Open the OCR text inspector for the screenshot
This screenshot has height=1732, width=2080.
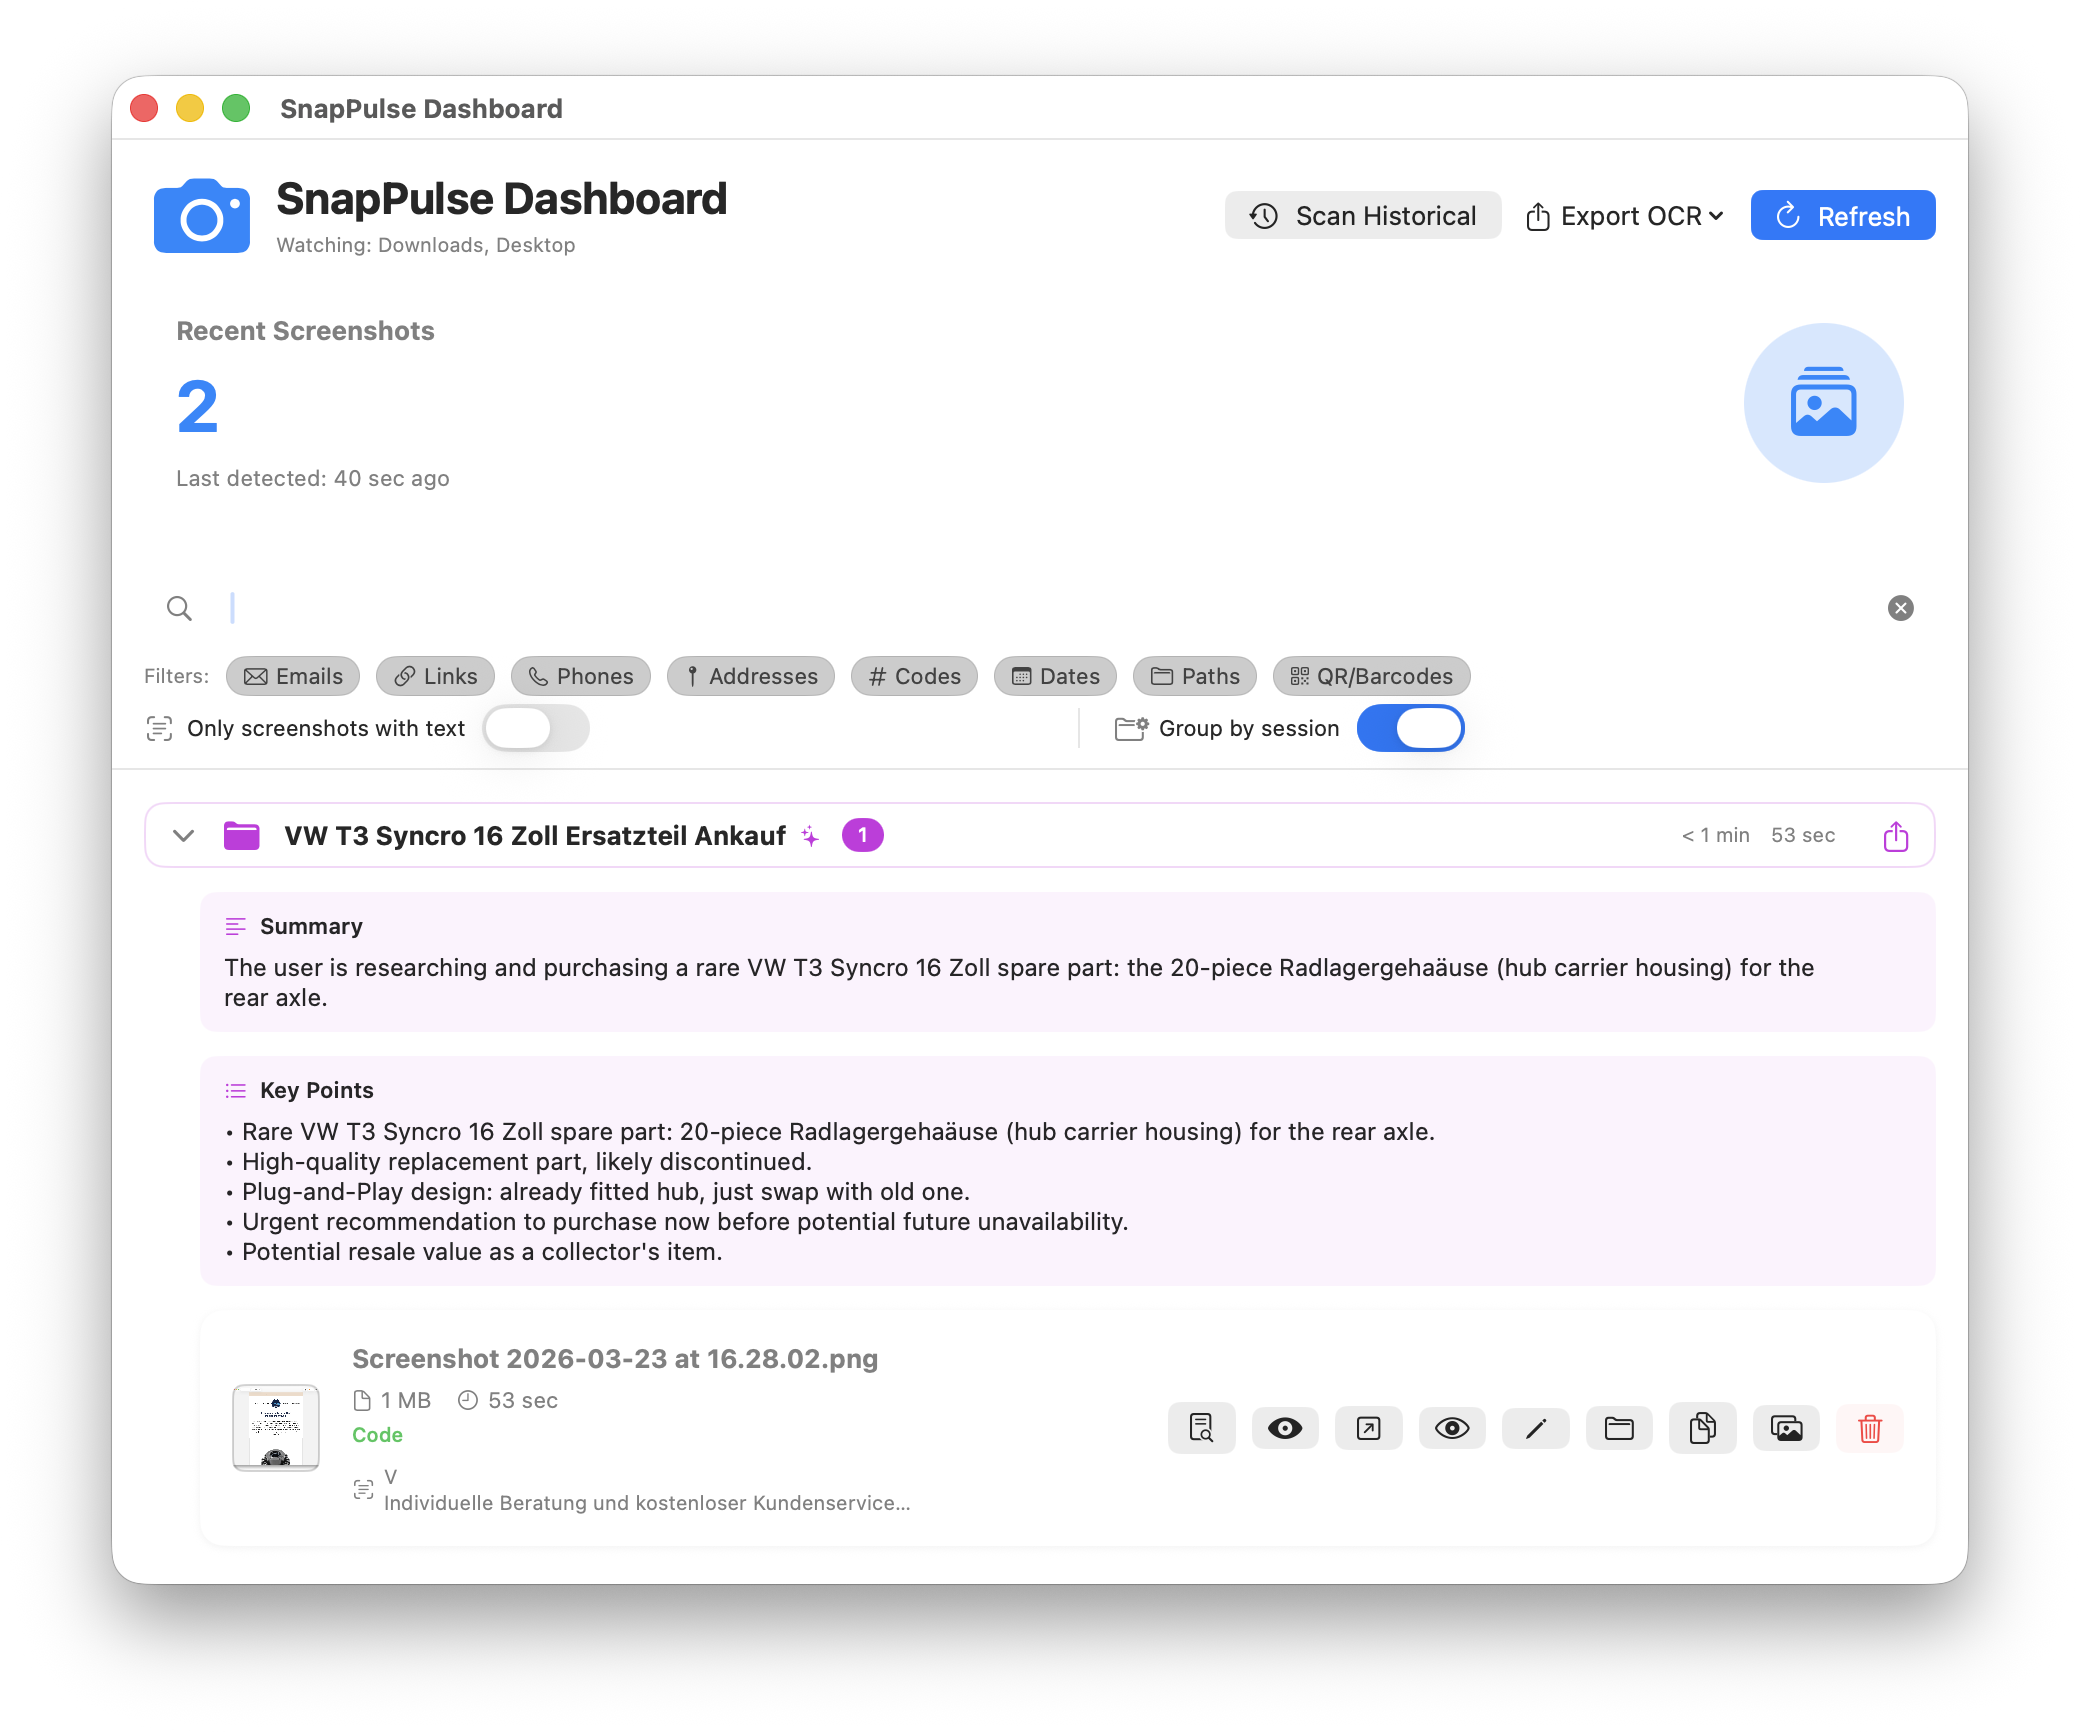click(x=1201, y=1428)
